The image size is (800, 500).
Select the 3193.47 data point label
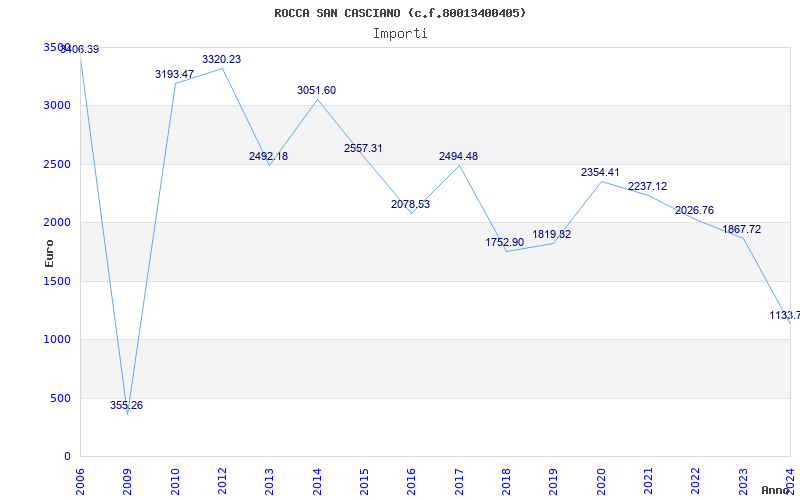click(x=174, y=75)
